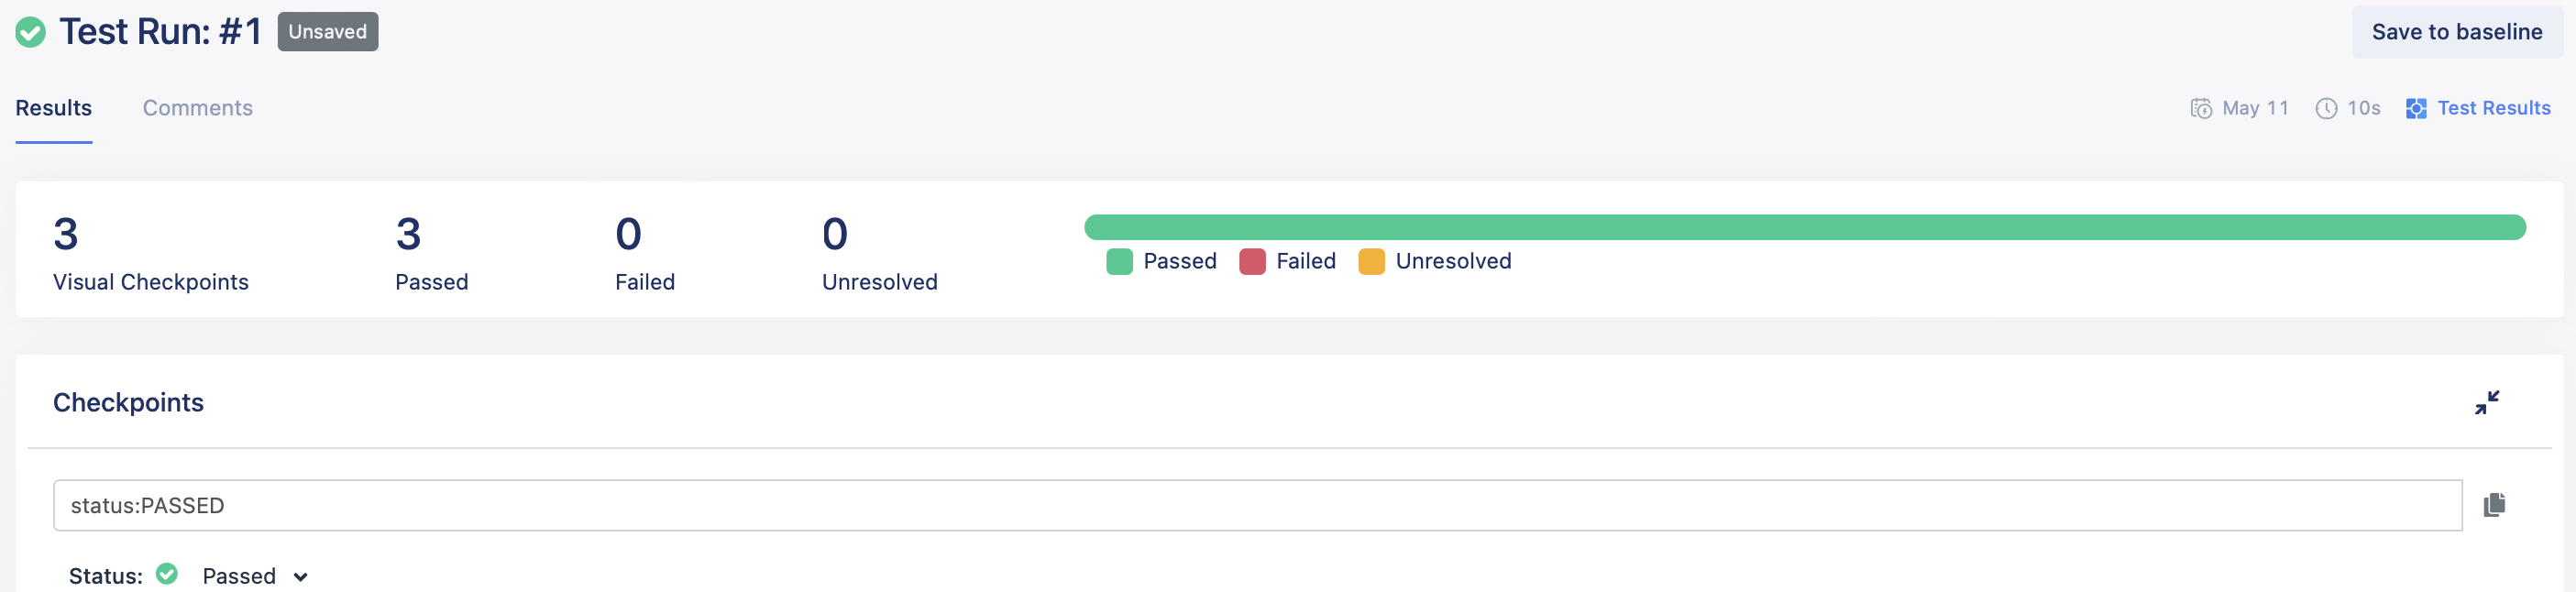Click the collapse icon in the Checkpoints panel header

click(2488, 402)
